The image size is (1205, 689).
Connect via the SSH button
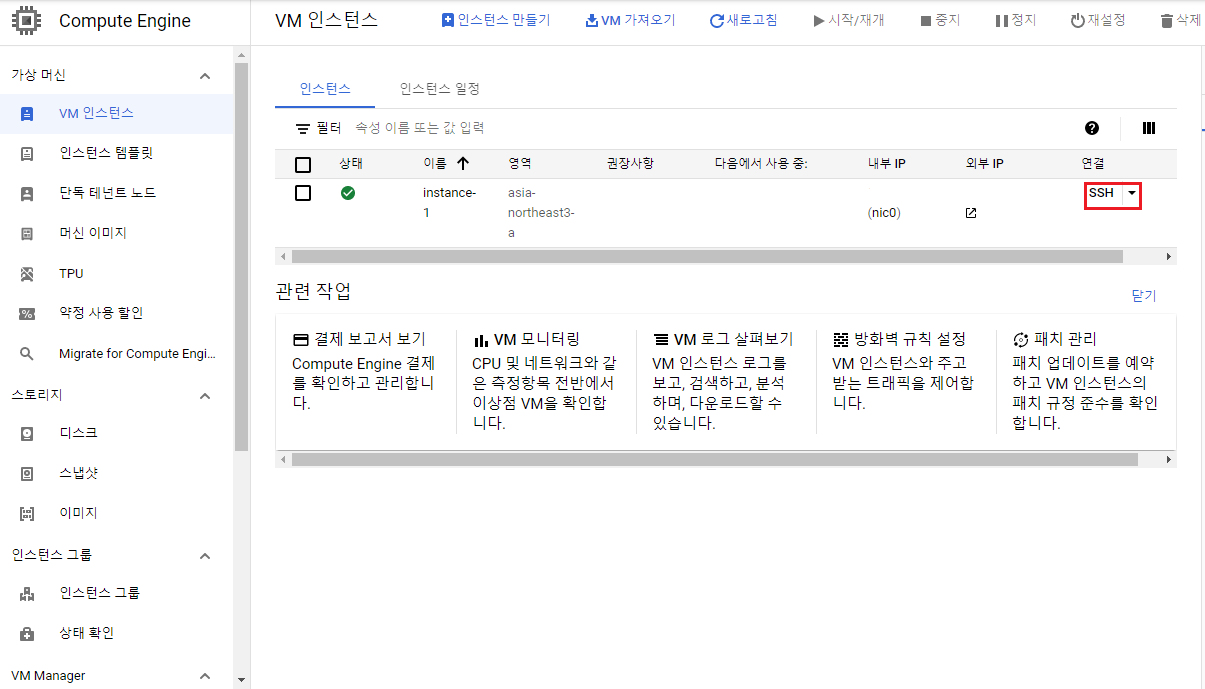click(1102, 193)
